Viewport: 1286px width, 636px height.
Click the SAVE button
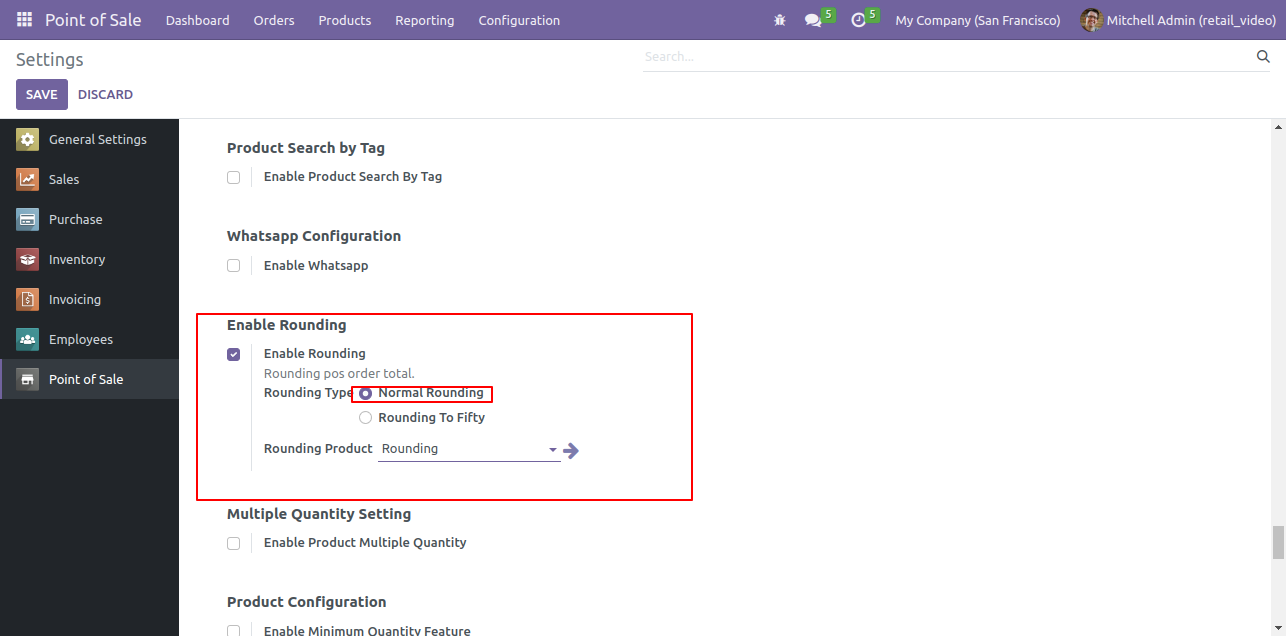[x=42, y=94]
